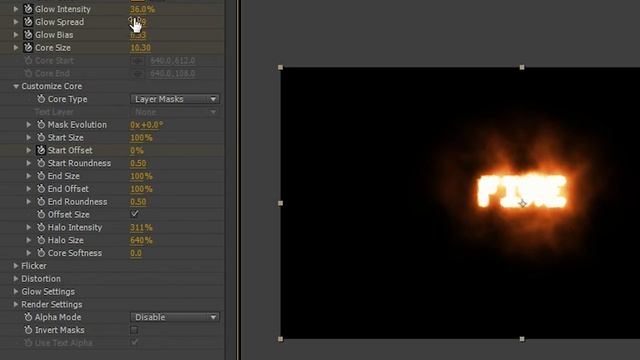Image resolution: width=640 pixels, height=360 pixels.
Task: Toggle the Glow Bias stopwatch
Action: pyautogui.click(x=28, y=35)
